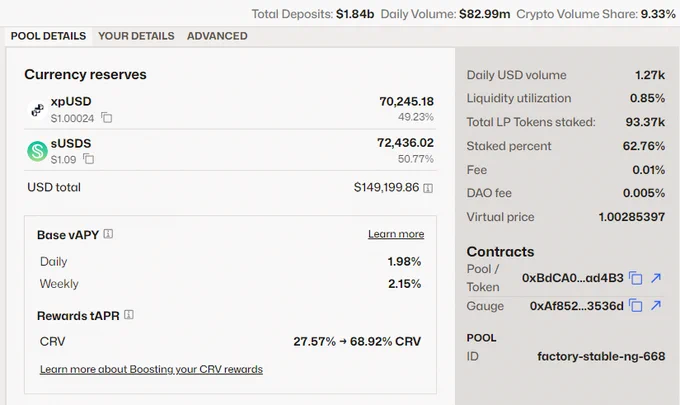The image size is (680, 405).
Task: Click the green sUSDS token logo
Action: pyautogui.click(x=37, y=151)
